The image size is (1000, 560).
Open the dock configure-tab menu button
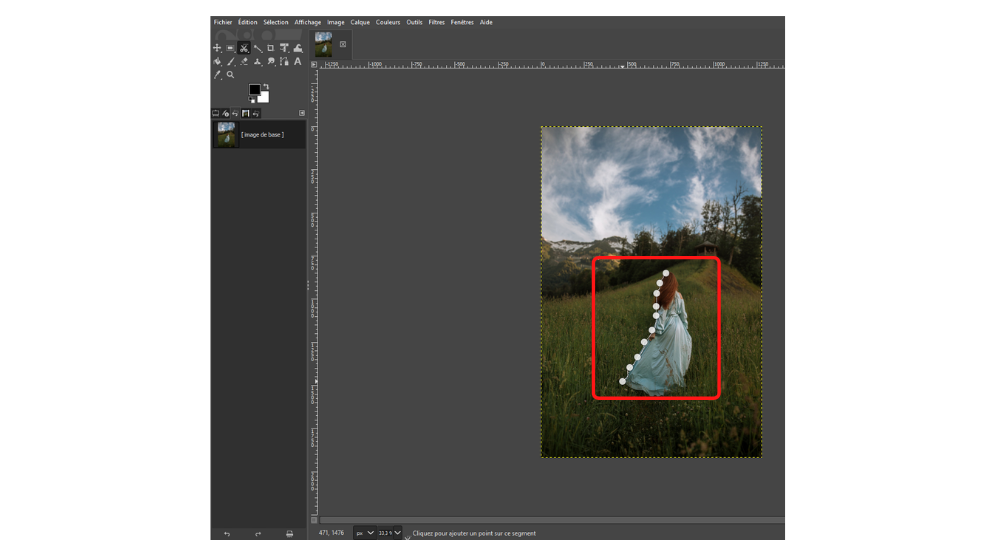pyautogui.click(x=302, y=113)
